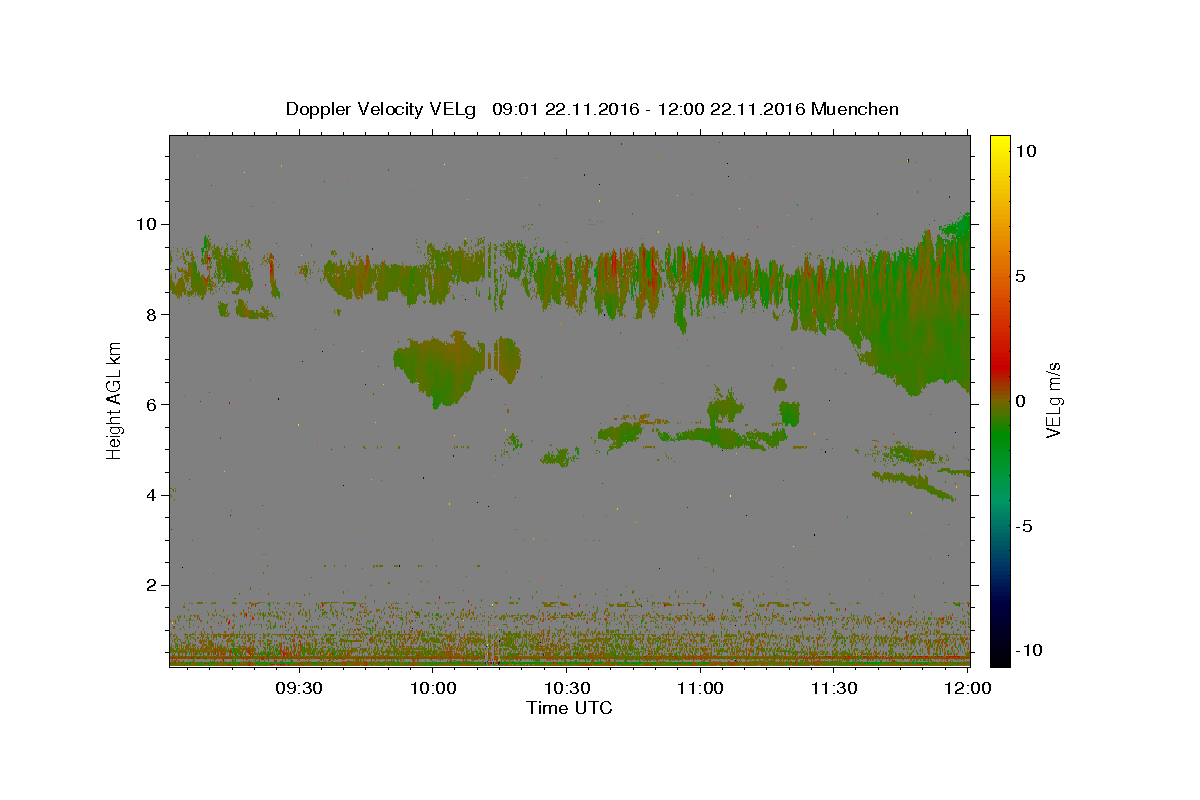The width and height of the screenshot is (1200, 800).
Task: Click the yellow top of the colorbar
Action: pos(1000,145)
